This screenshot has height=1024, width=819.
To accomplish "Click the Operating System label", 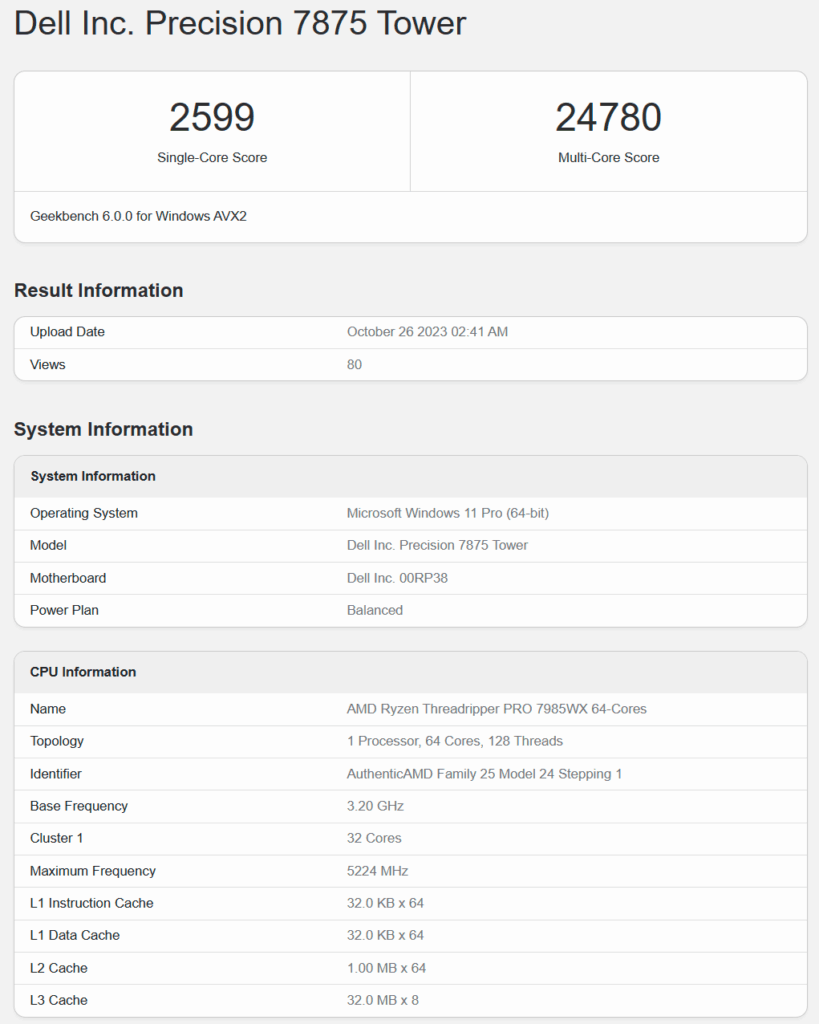I will tap(84, 513).
